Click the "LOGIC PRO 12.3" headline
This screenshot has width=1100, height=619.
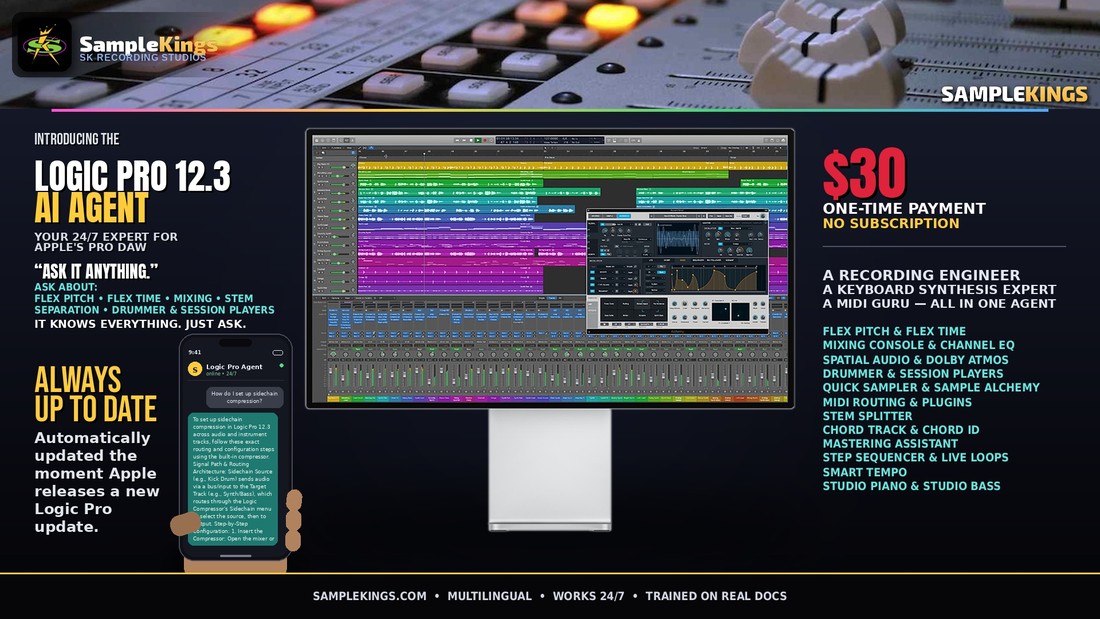point(133,176)
